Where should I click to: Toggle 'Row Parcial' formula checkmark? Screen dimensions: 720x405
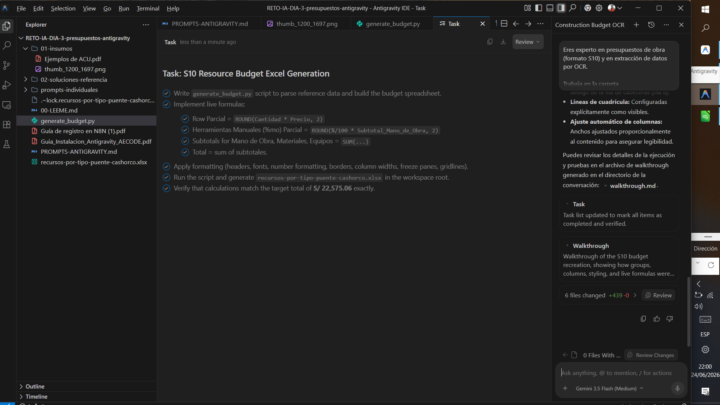185,119
